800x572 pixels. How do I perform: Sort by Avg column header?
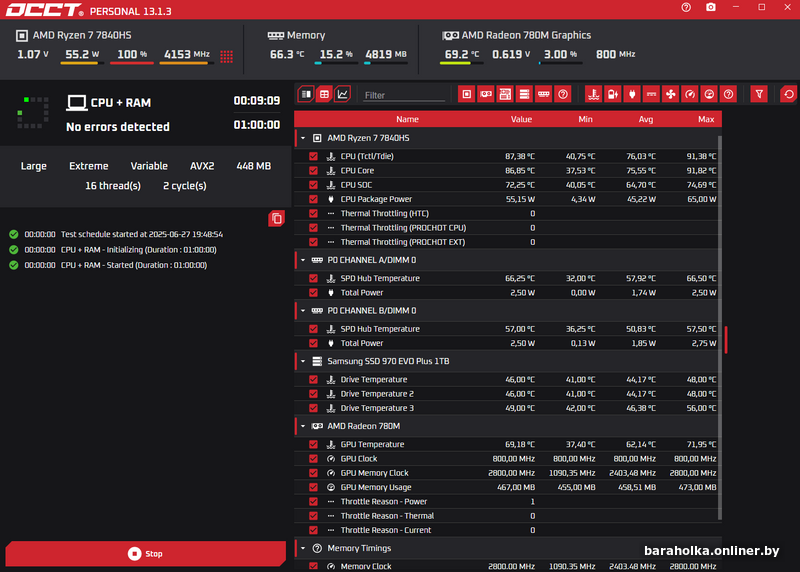(646, 119)
